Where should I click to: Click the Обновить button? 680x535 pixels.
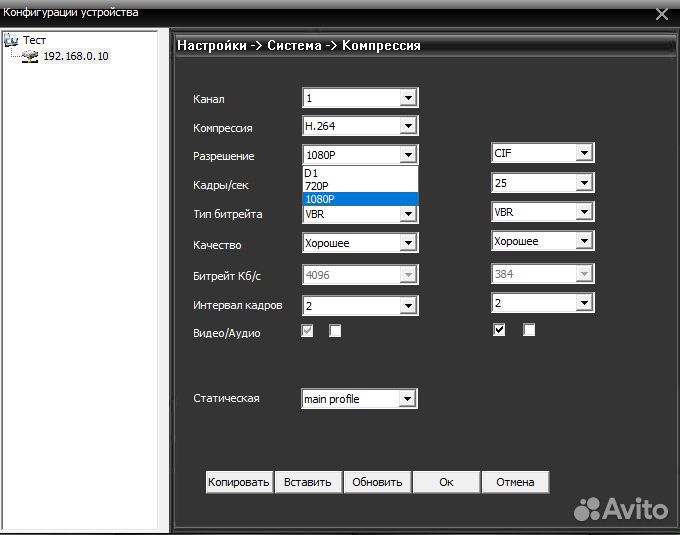[x=377, y=482]
